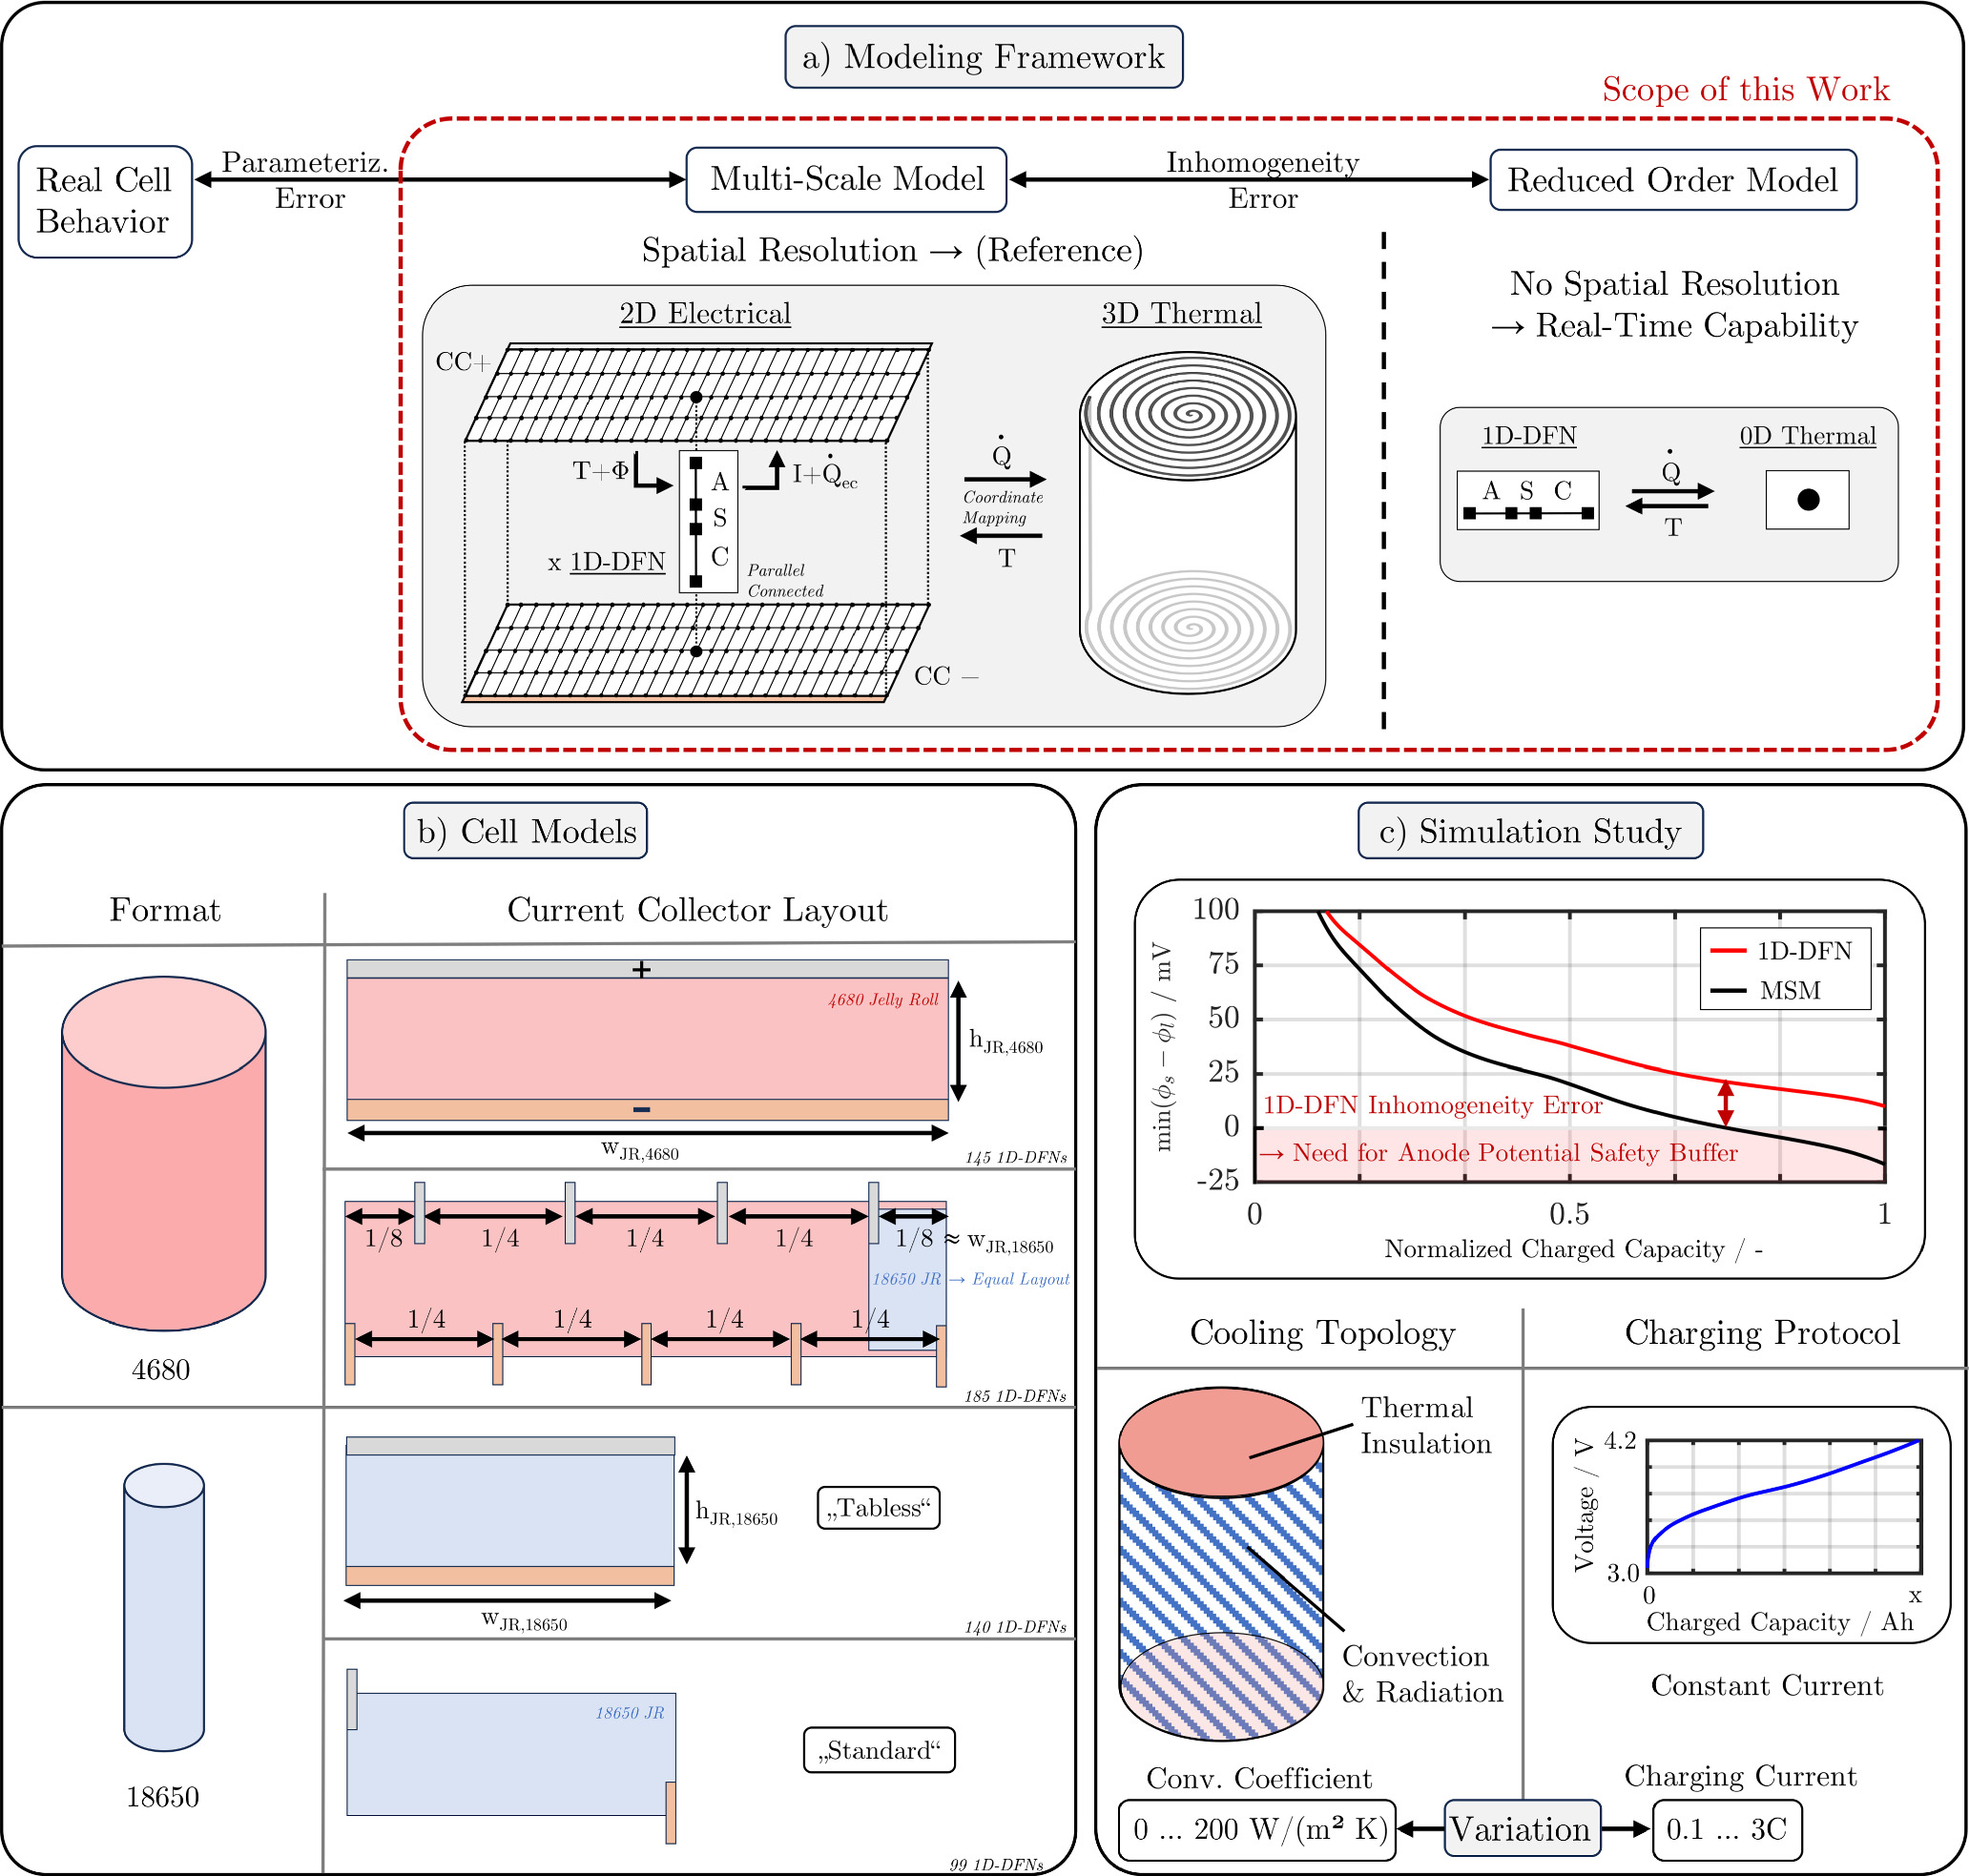
Task: Click the '18650 JR' standard layout rectangle
Action: [511, 1753]
